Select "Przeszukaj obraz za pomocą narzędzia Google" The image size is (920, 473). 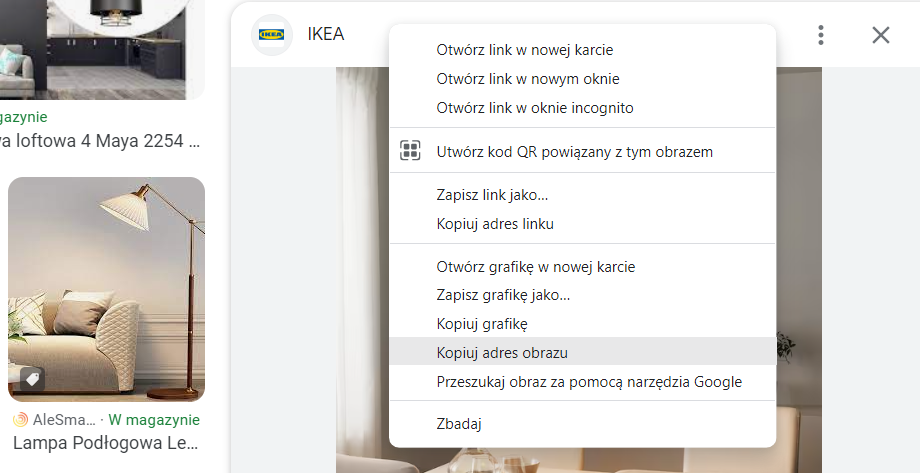pyautogui.click(x=589, y=381)
